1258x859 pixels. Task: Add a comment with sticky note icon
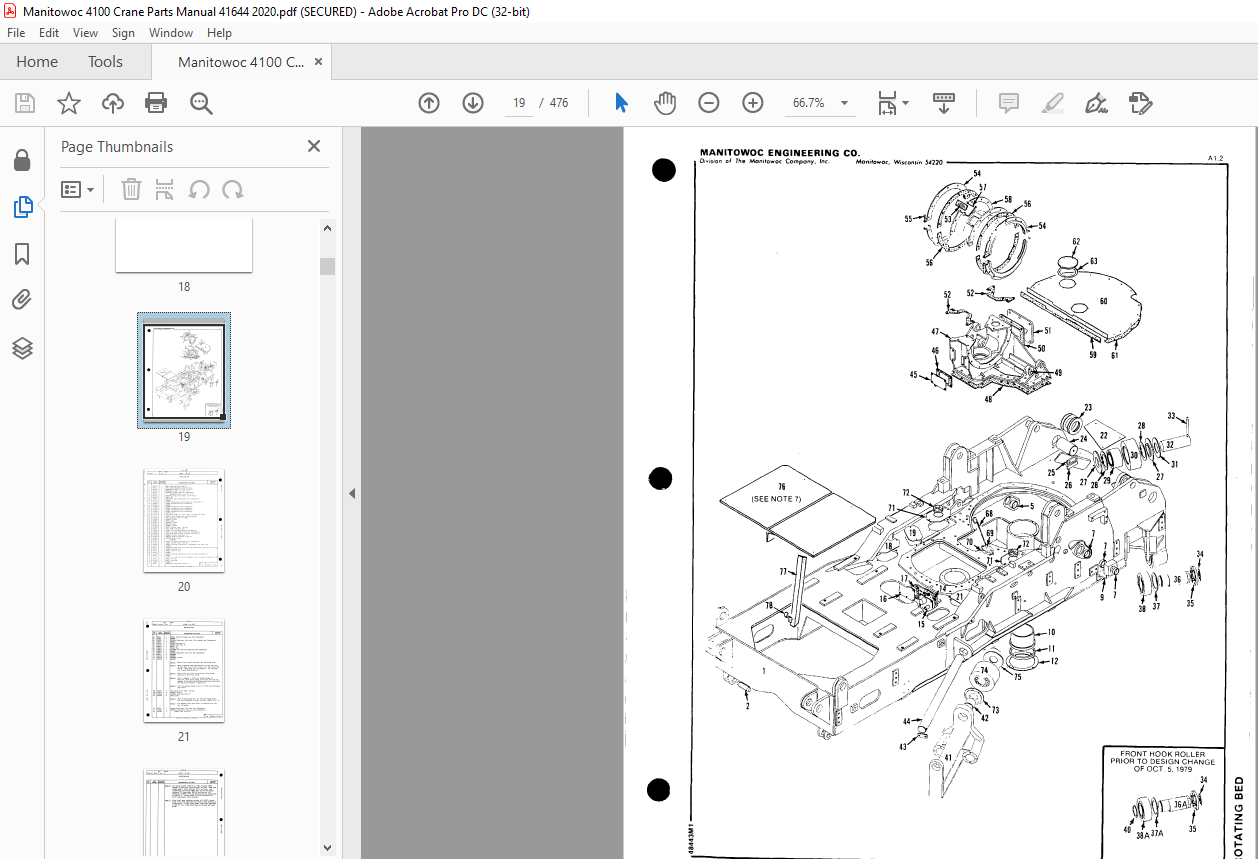[x=1009, y=103]
